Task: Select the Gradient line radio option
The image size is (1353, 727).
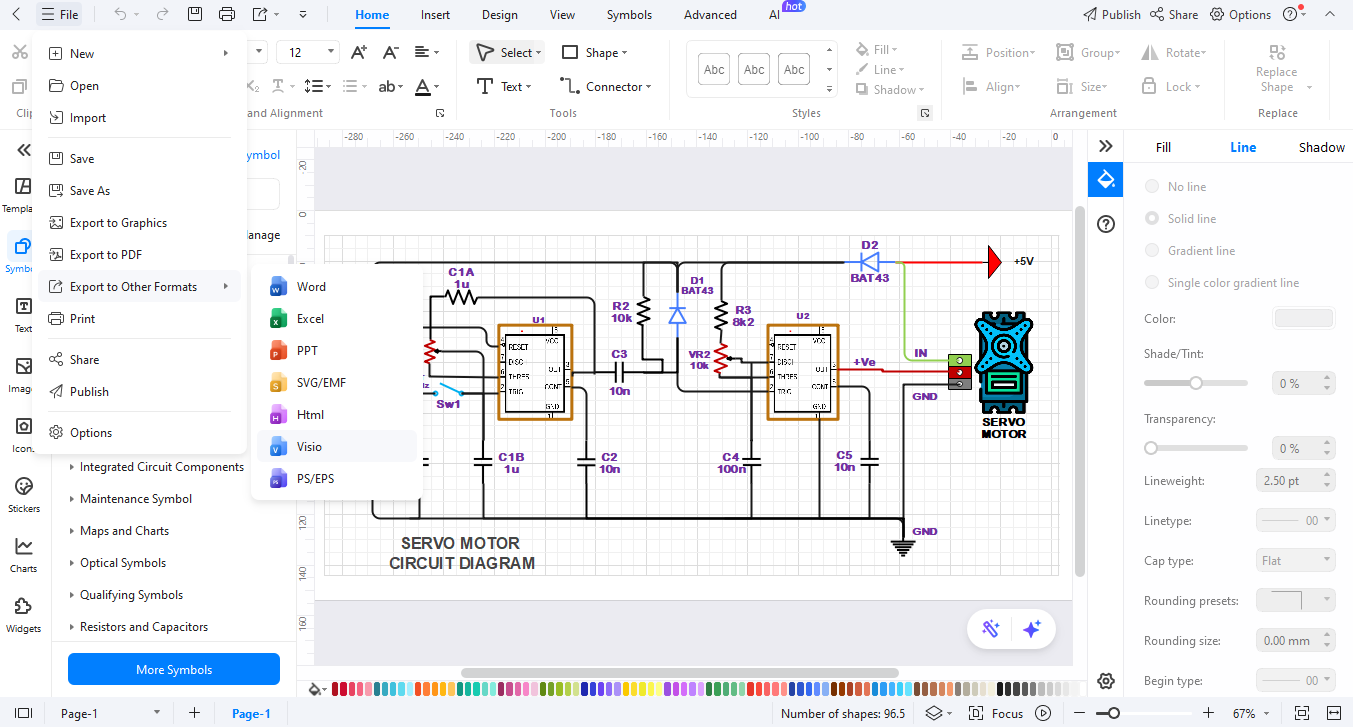Action: (x=1152, y=251)
